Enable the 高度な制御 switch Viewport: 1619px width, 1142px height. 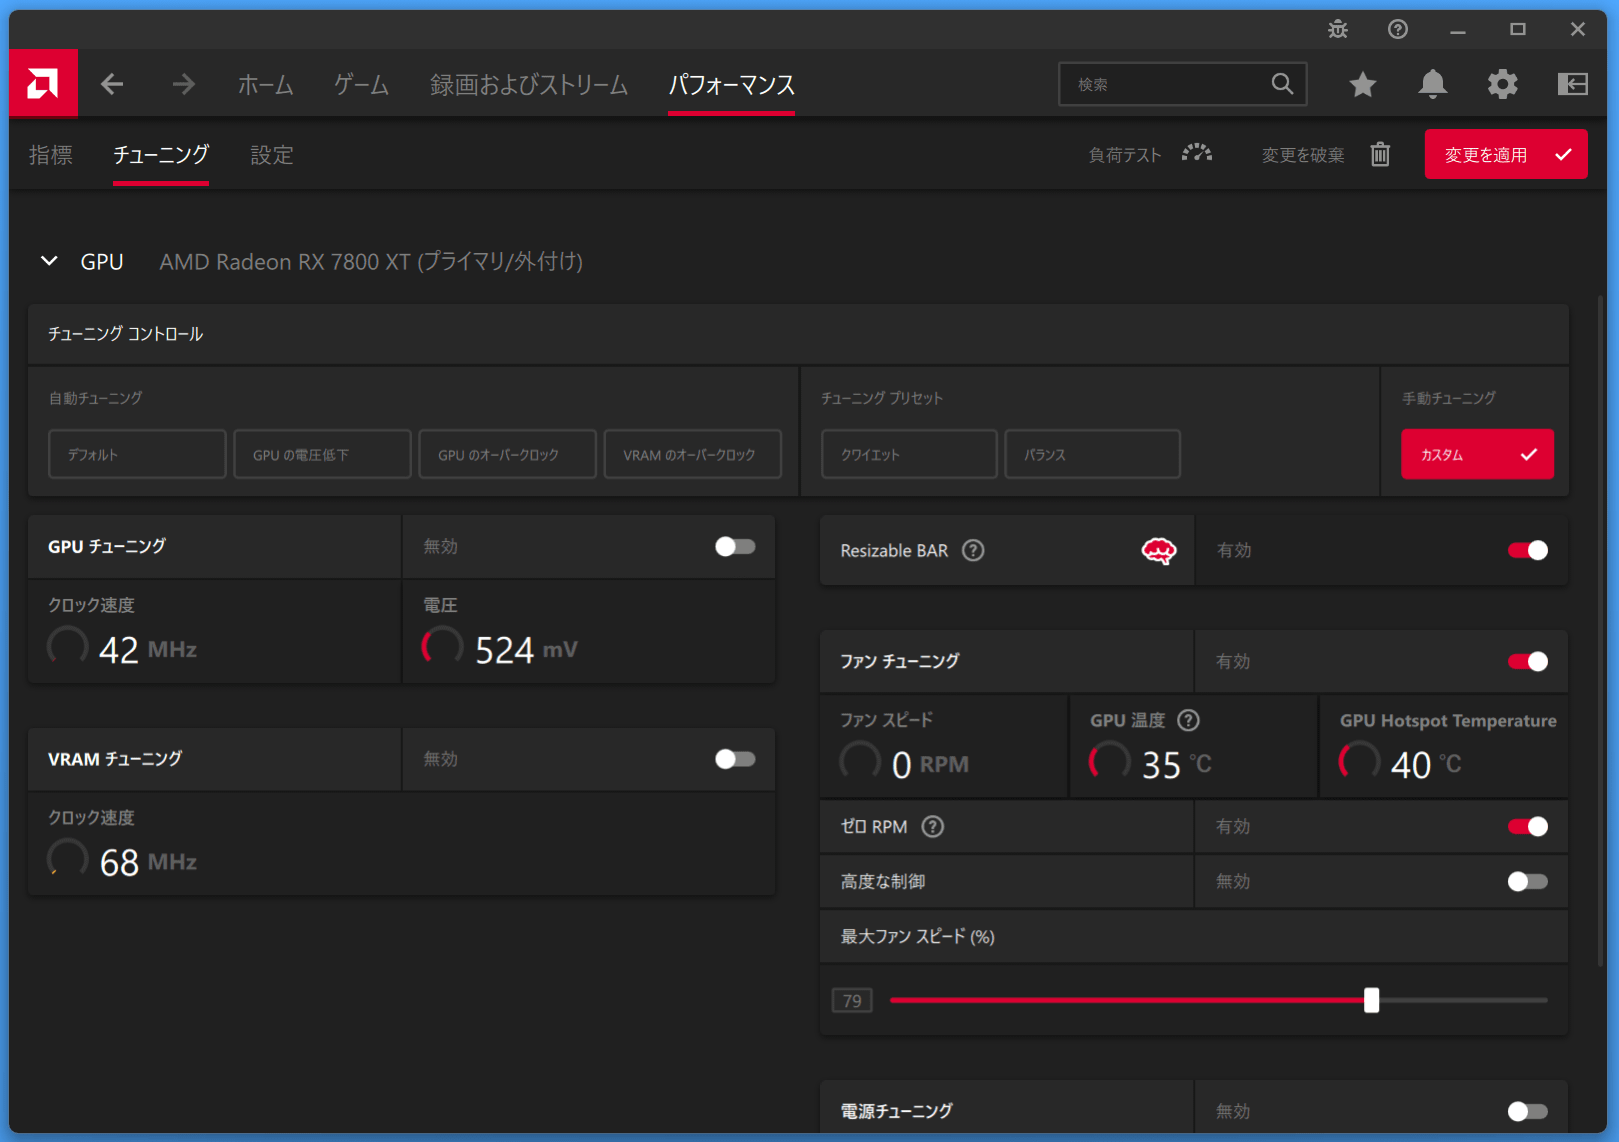(1528, 881)
